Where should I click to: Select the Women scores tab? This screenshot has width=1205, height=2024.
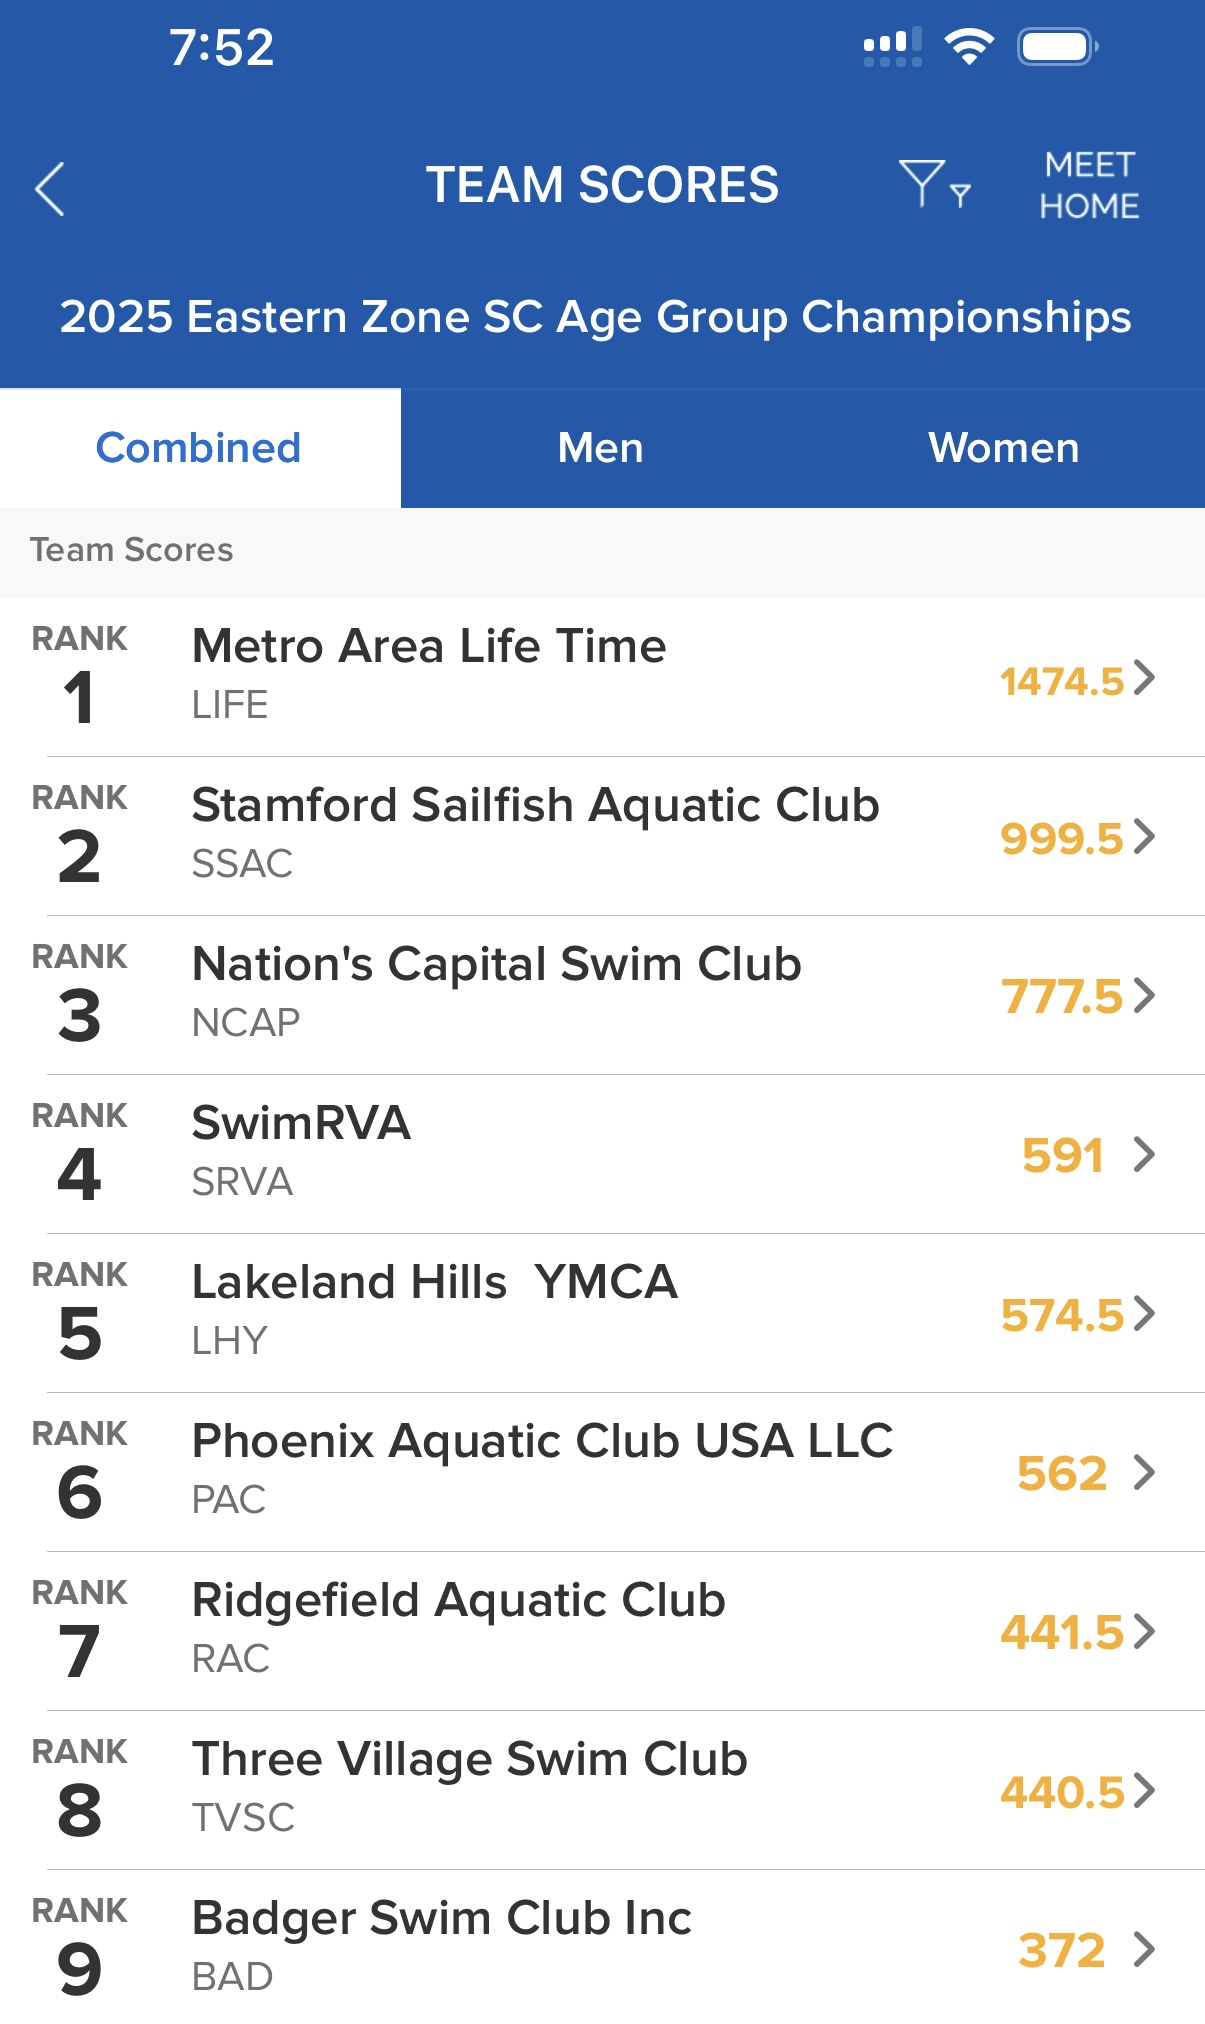(1003, 448)
